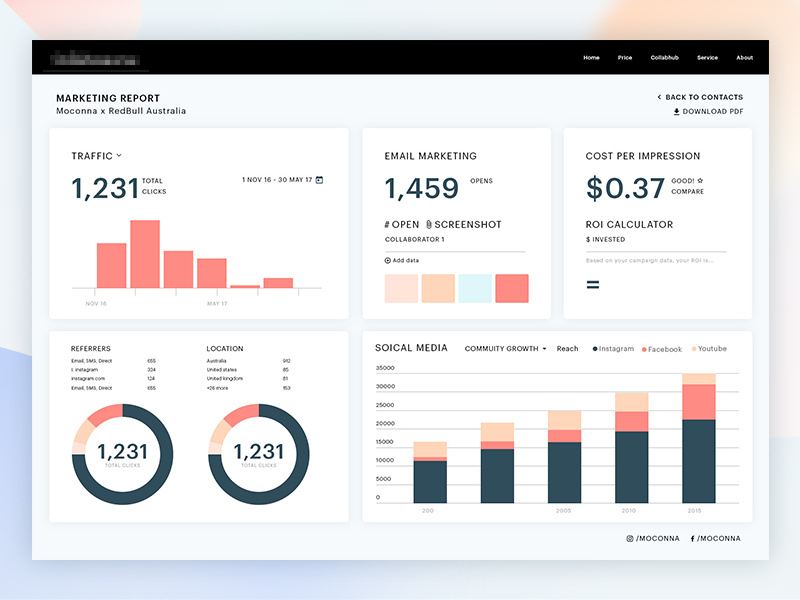Click the 'United kingdom' location row
Viewport: 800px width, 600px height.
click(x=248, y=379)
